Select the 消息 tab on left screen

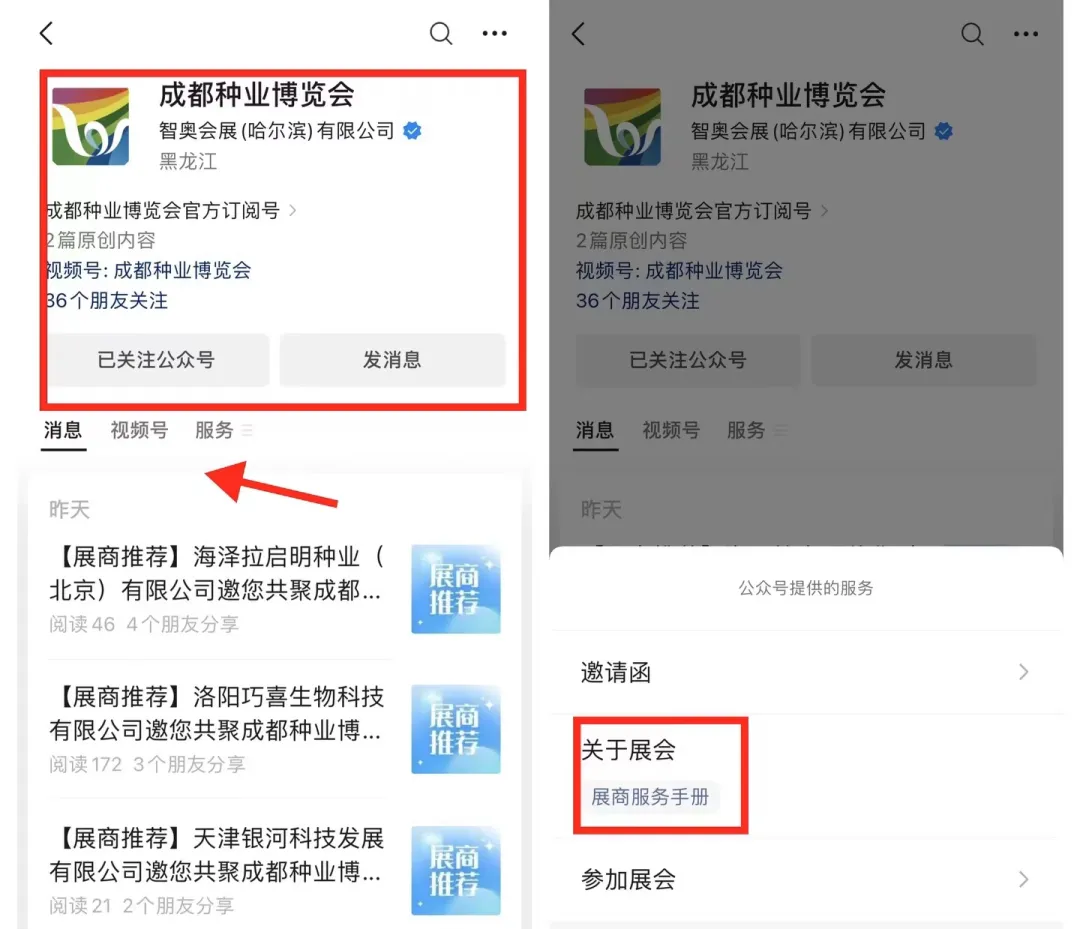pyautogui.click(x=63, y=430)
